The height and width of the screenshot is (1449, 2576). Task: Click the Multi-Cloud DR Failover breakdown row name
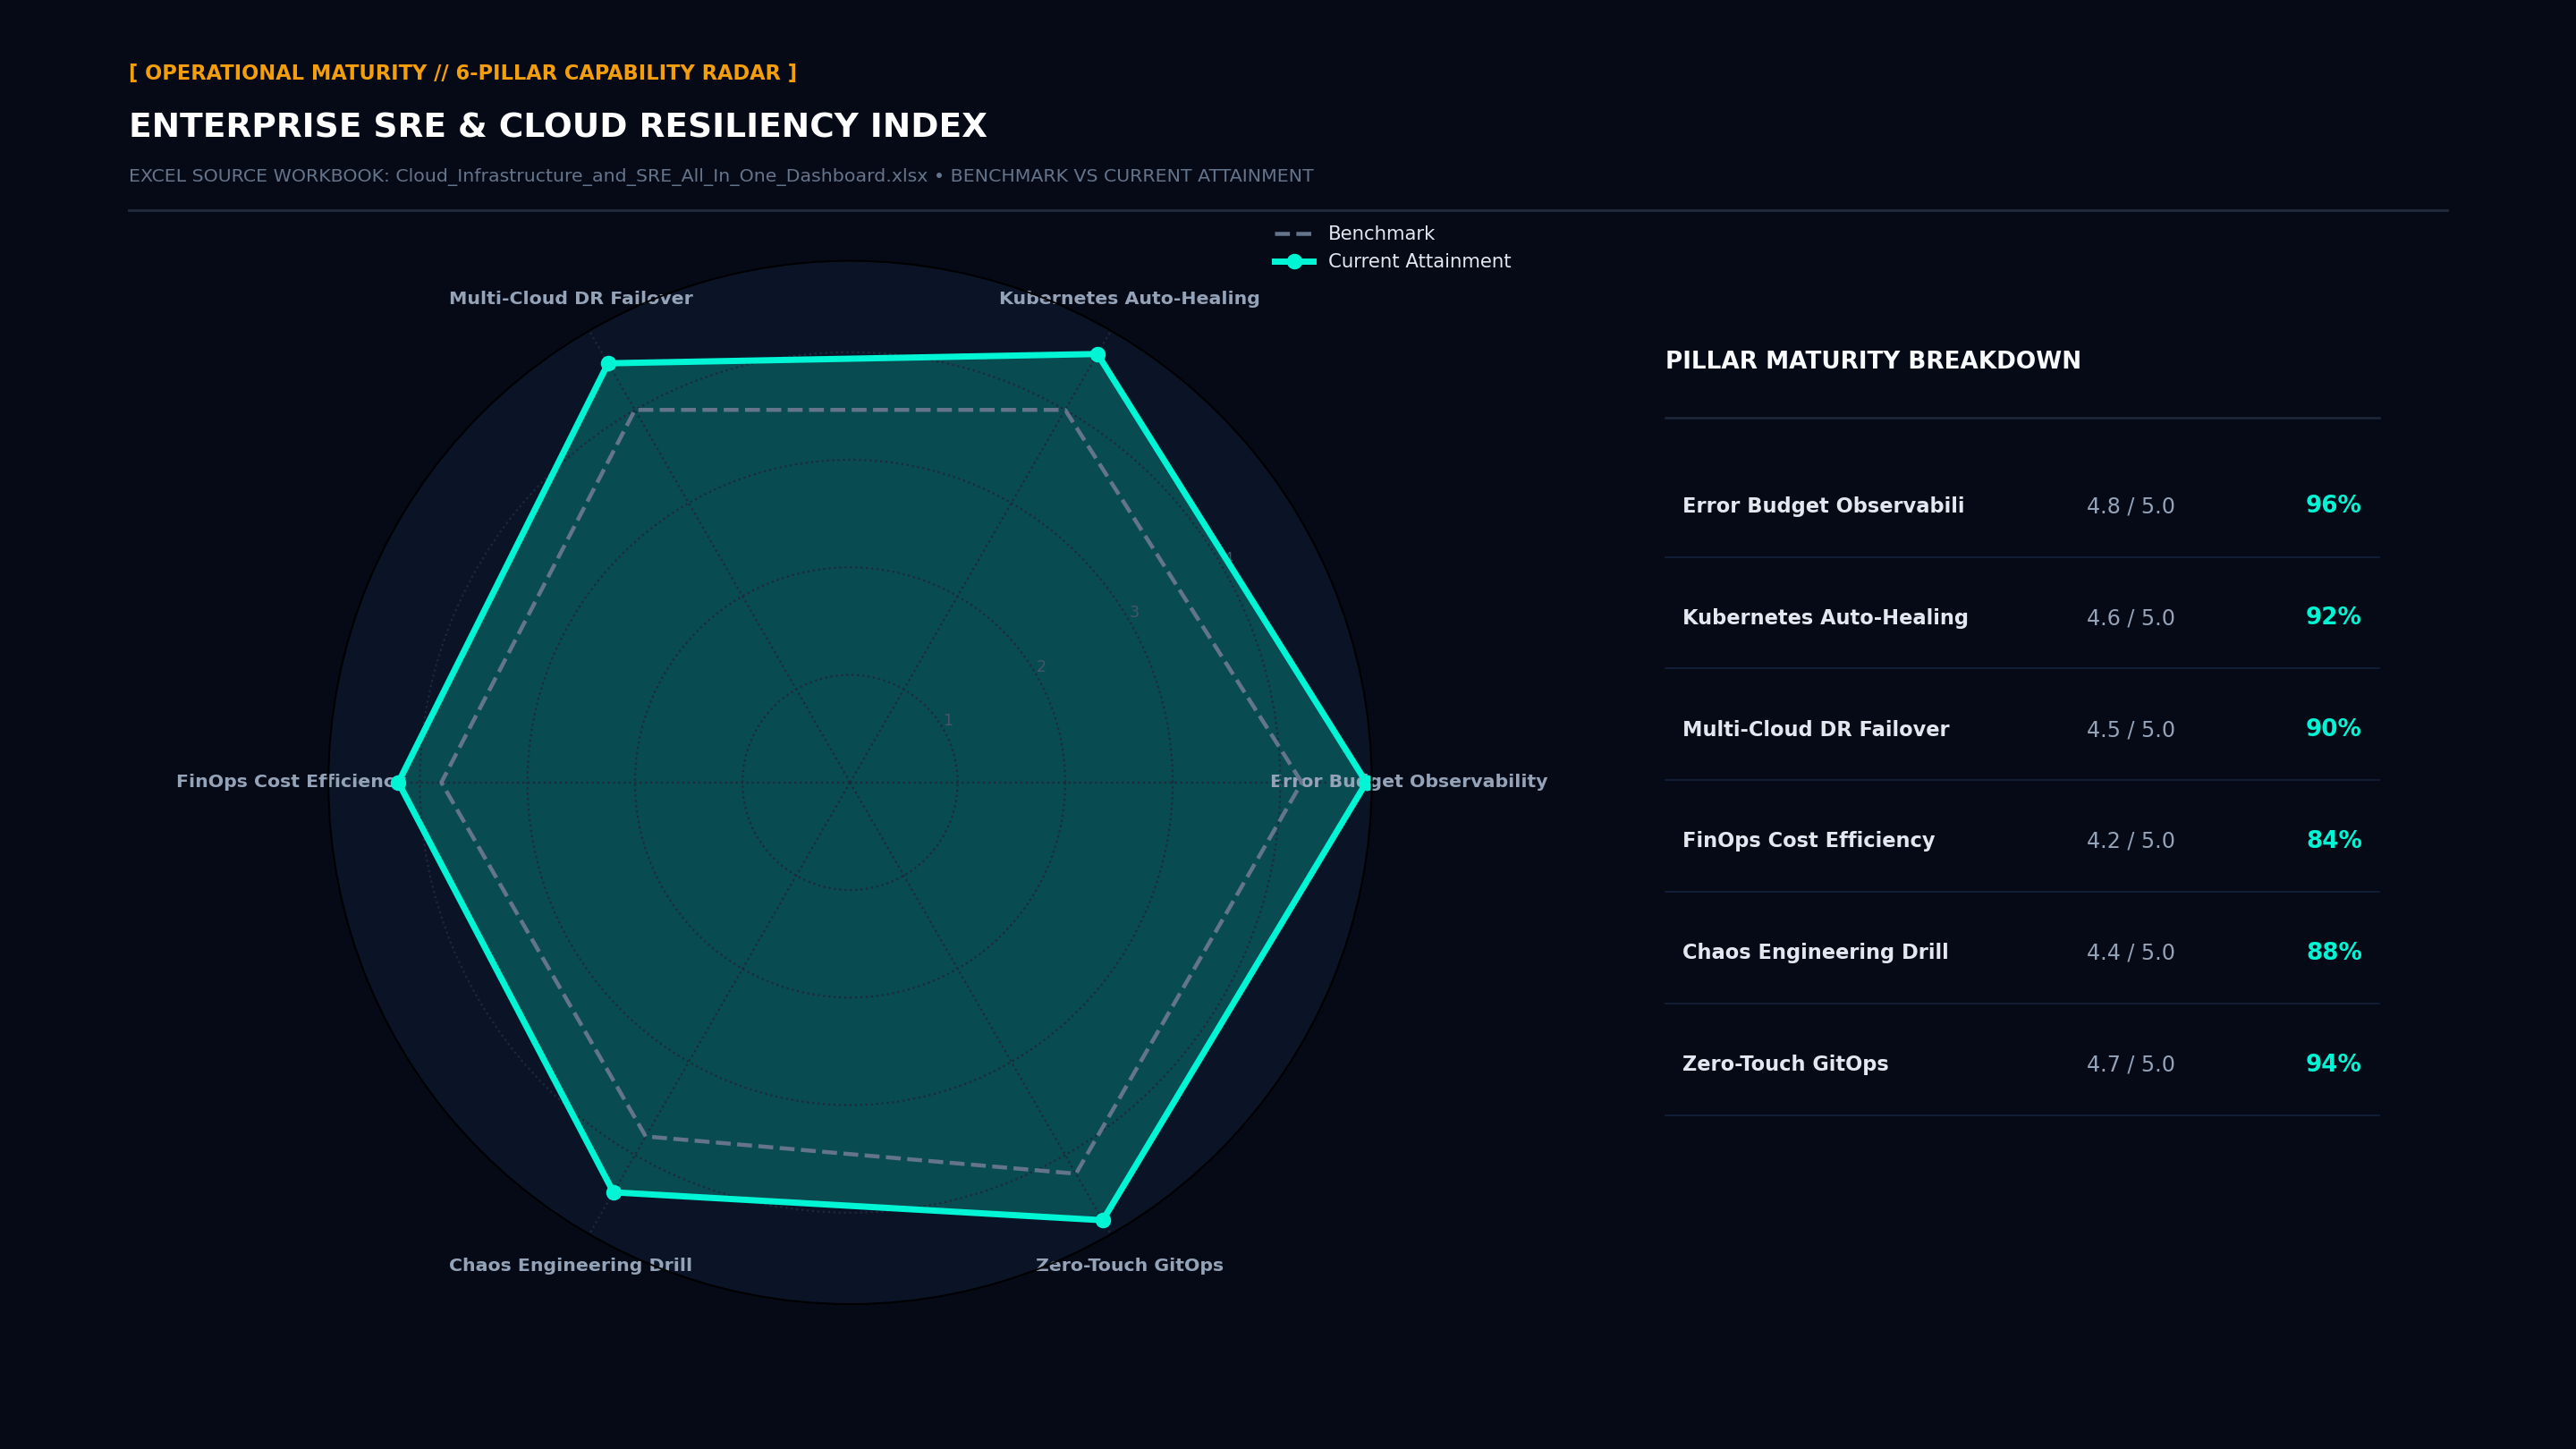point(1816,730)
